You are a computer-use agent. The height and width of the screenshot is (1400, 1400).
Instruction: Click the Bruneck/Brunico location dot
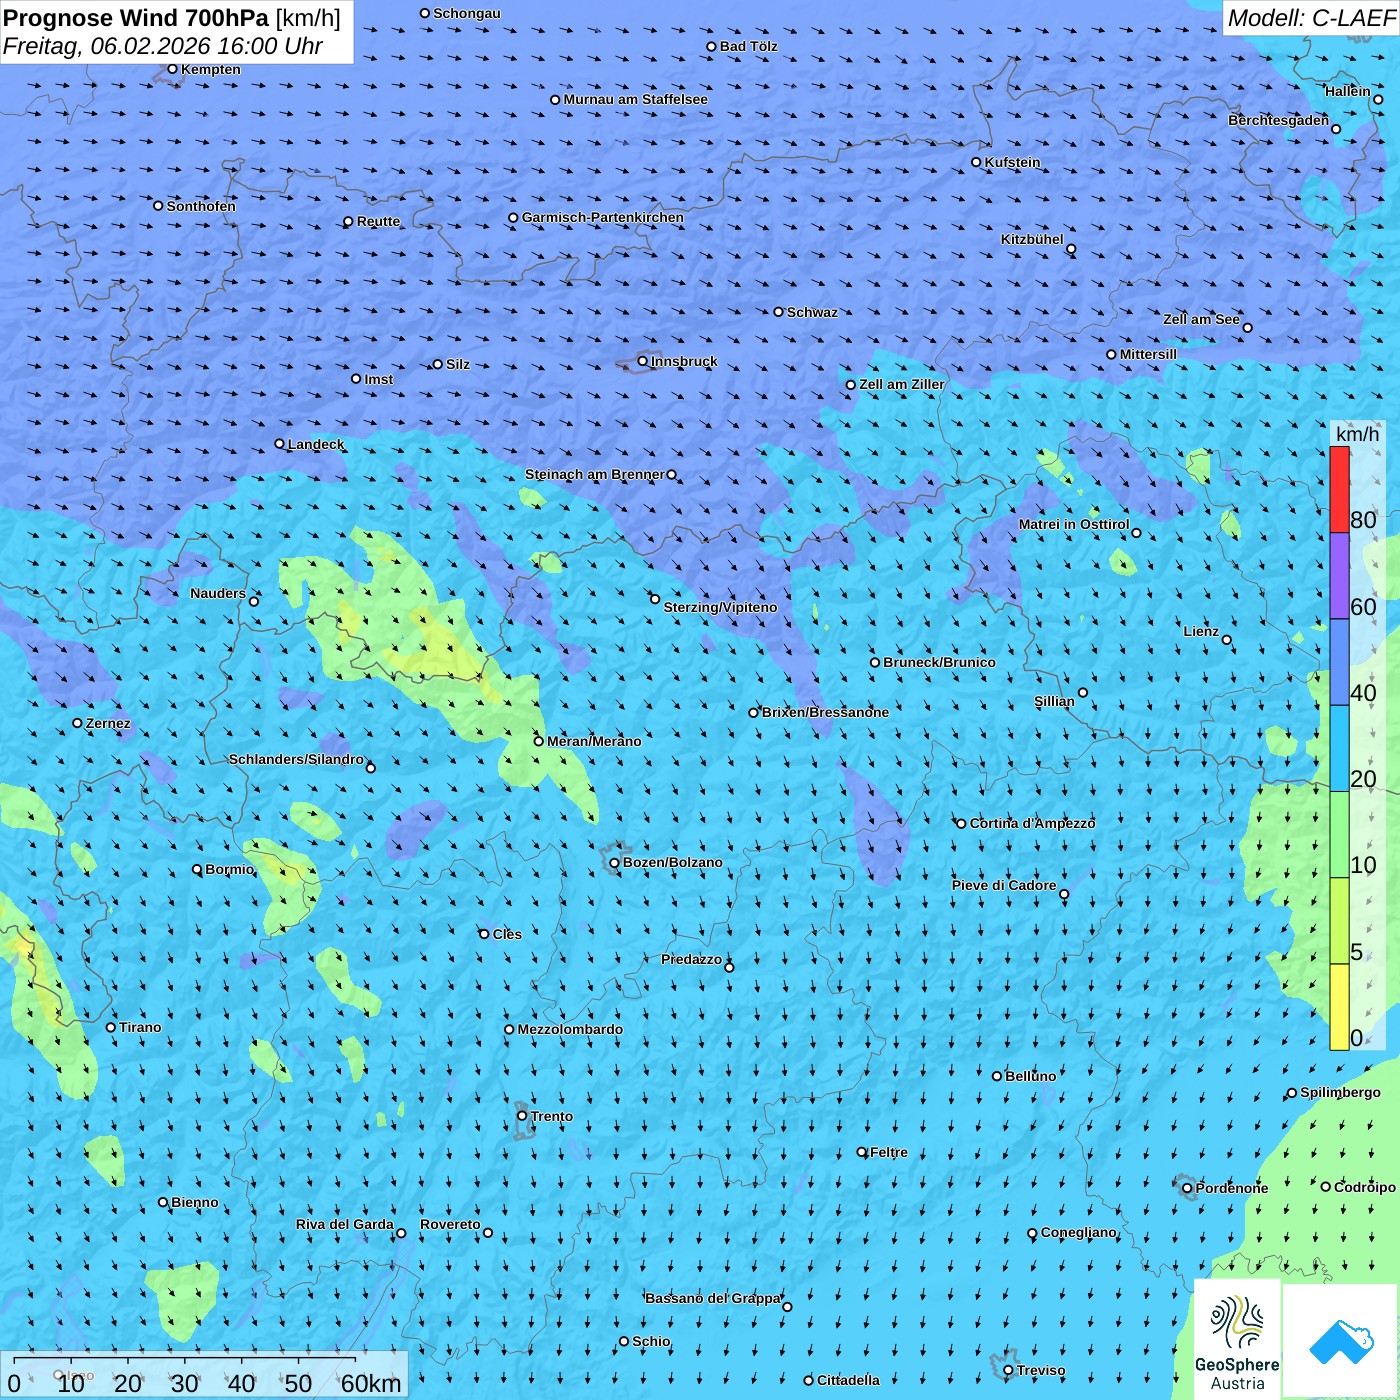[875, 662]
